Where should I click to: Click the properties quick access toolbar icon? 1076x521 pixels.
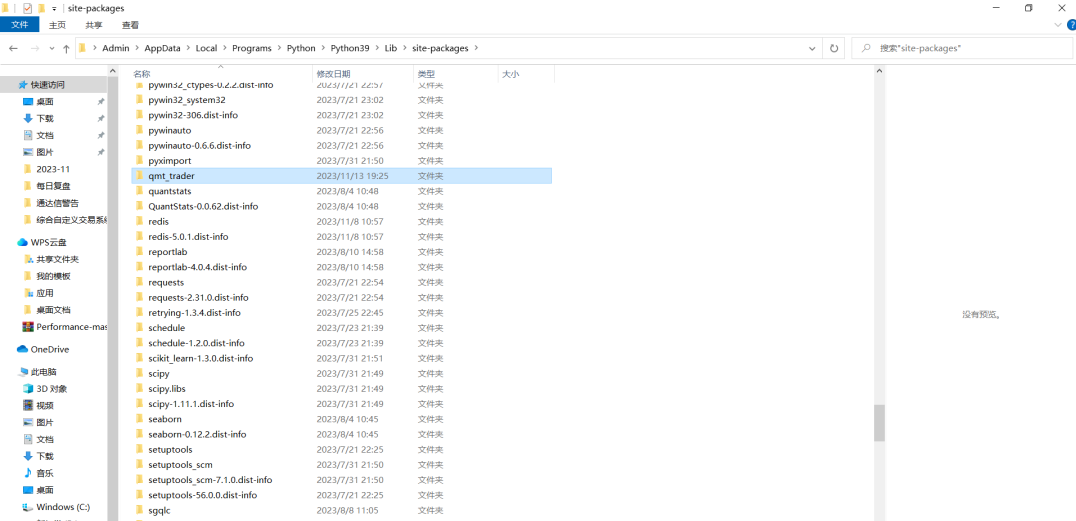coord(27,8)
